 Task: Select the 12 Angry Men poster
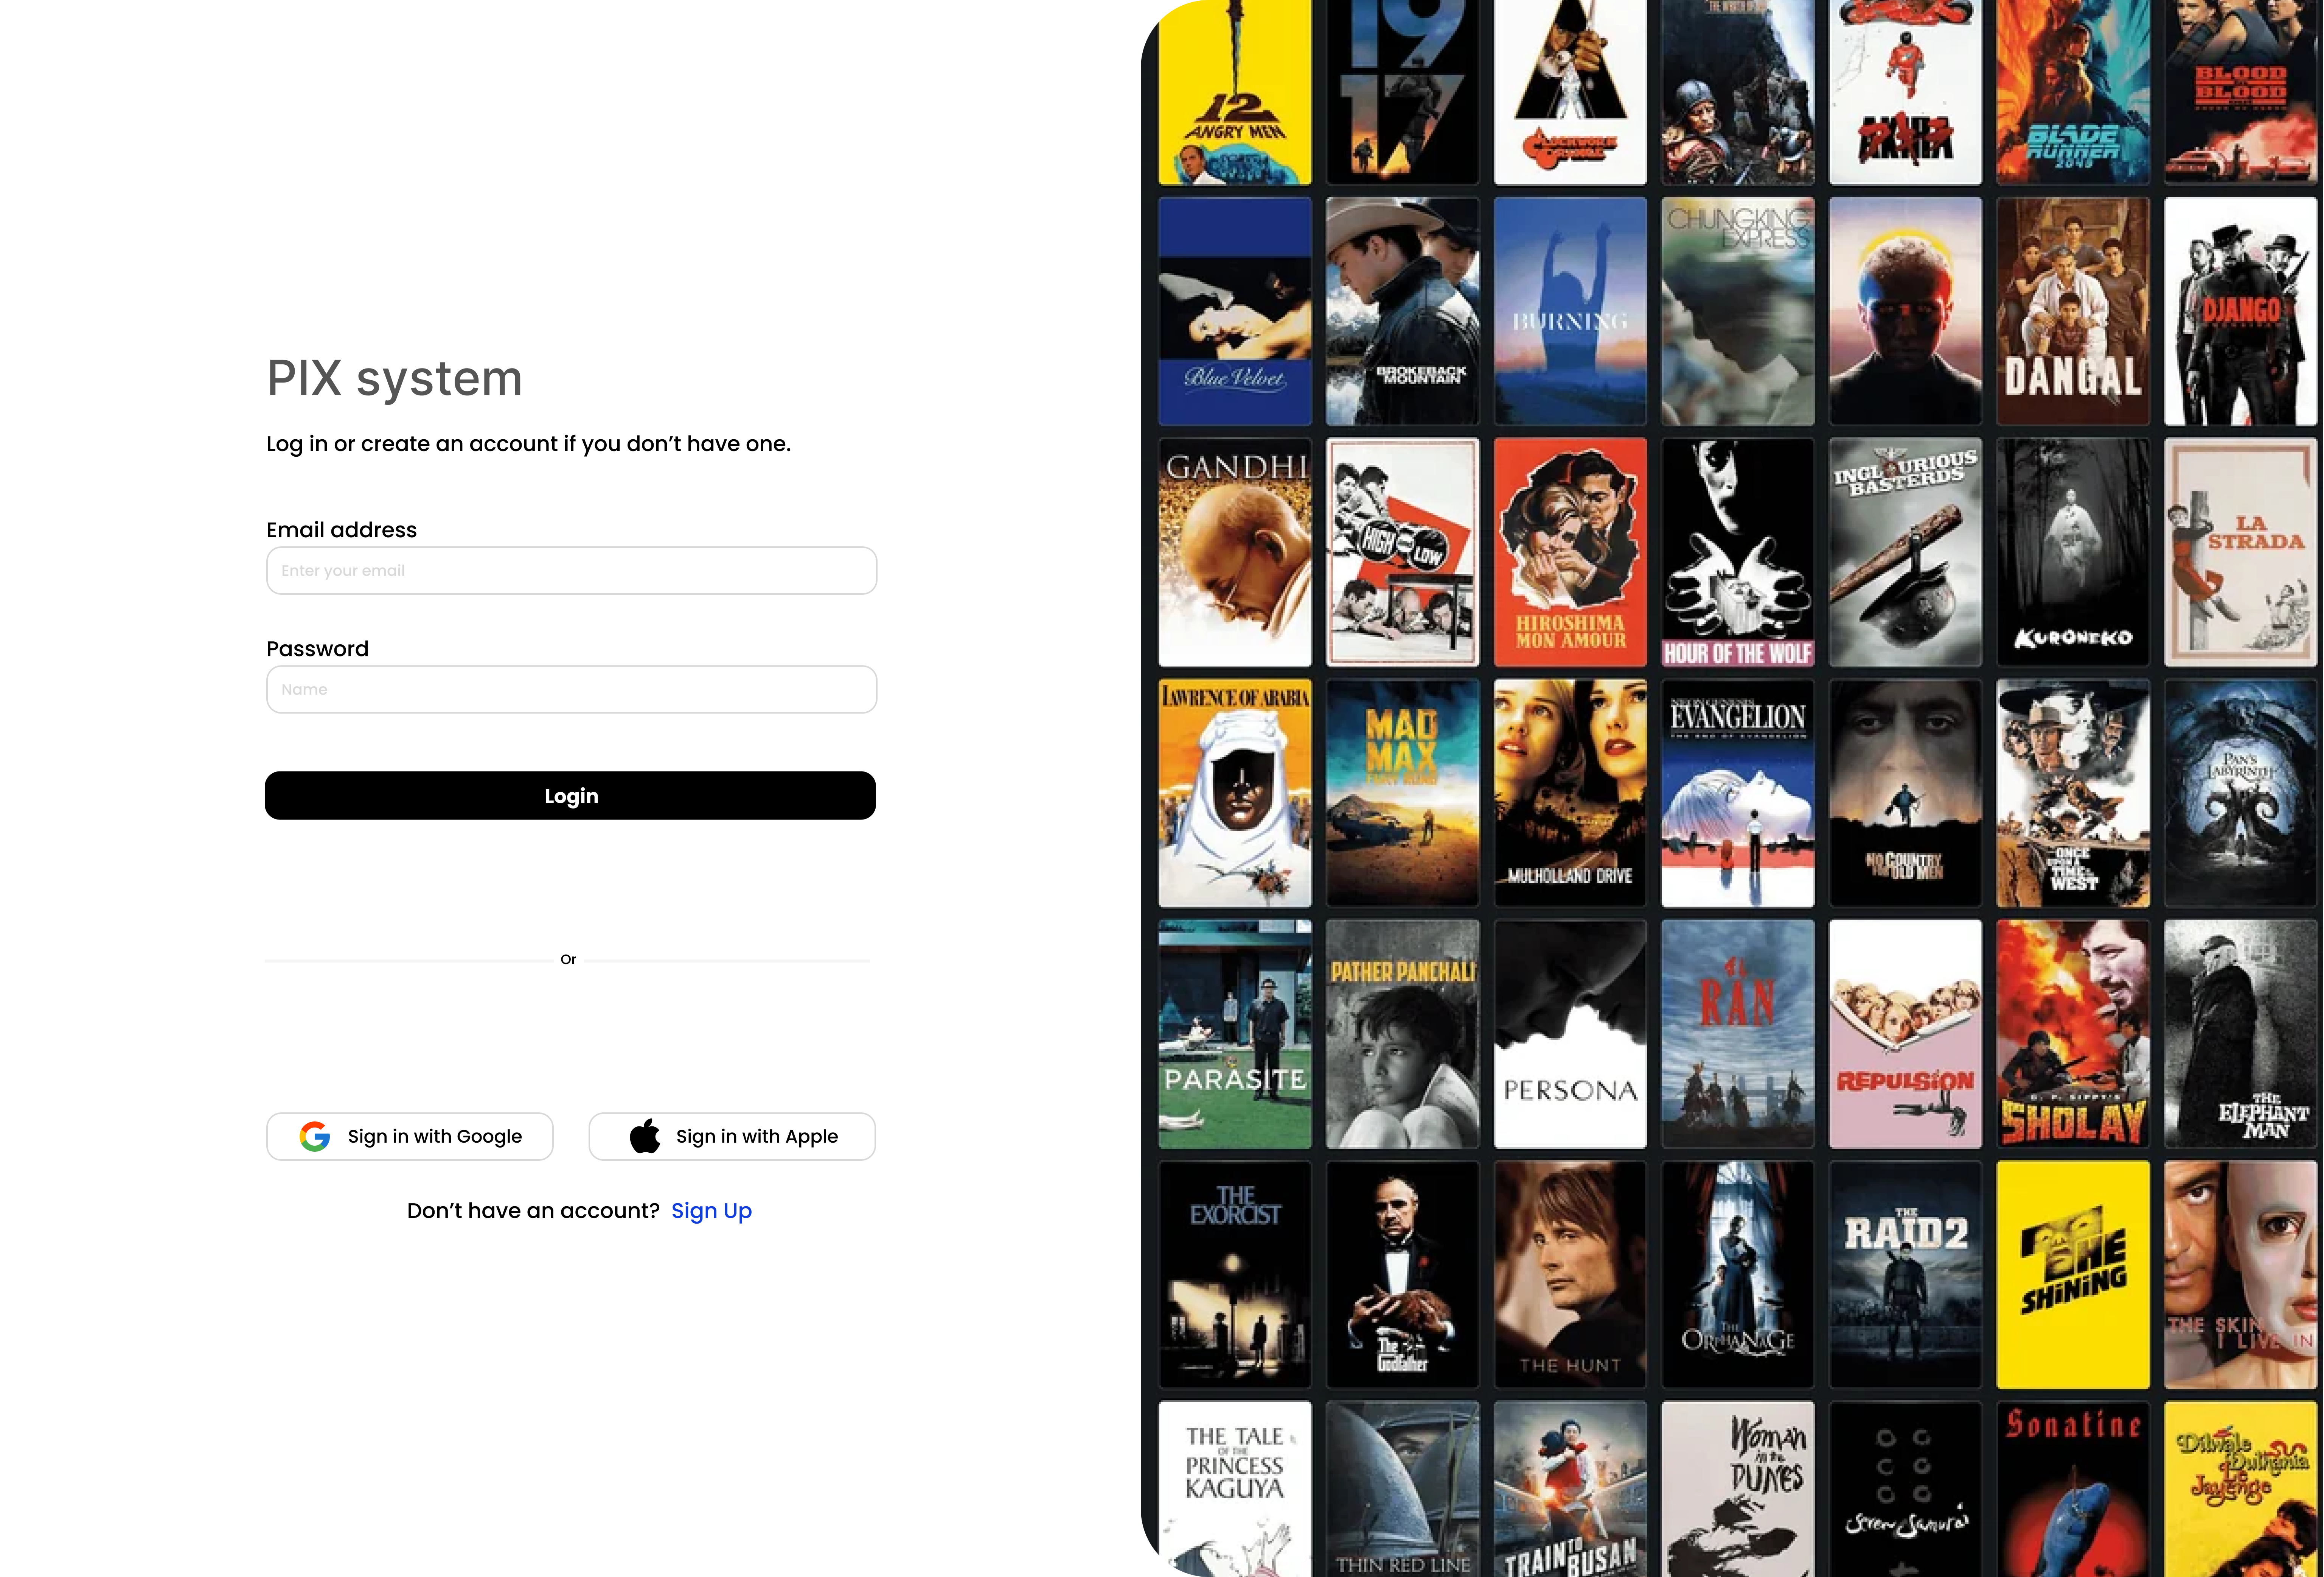click(1235, 92)
